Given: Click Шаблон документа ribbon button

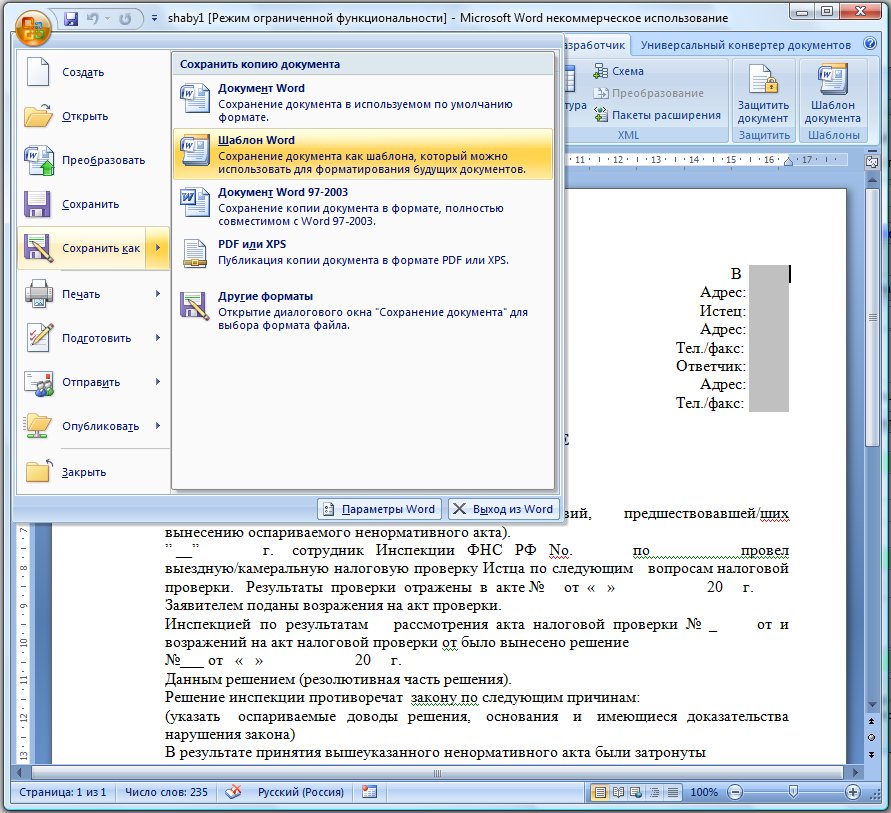Looking at the screenshot, I should [x=832, y=94].
